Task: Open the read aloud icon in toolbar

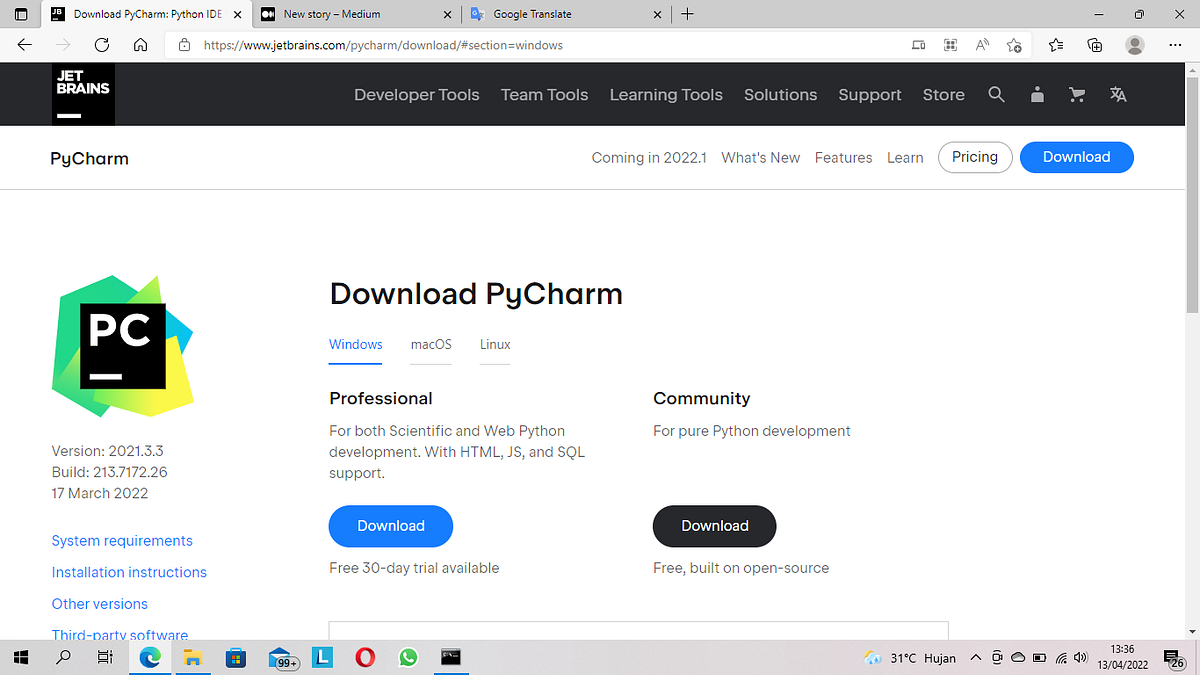Action: click(x=982, y=45)
